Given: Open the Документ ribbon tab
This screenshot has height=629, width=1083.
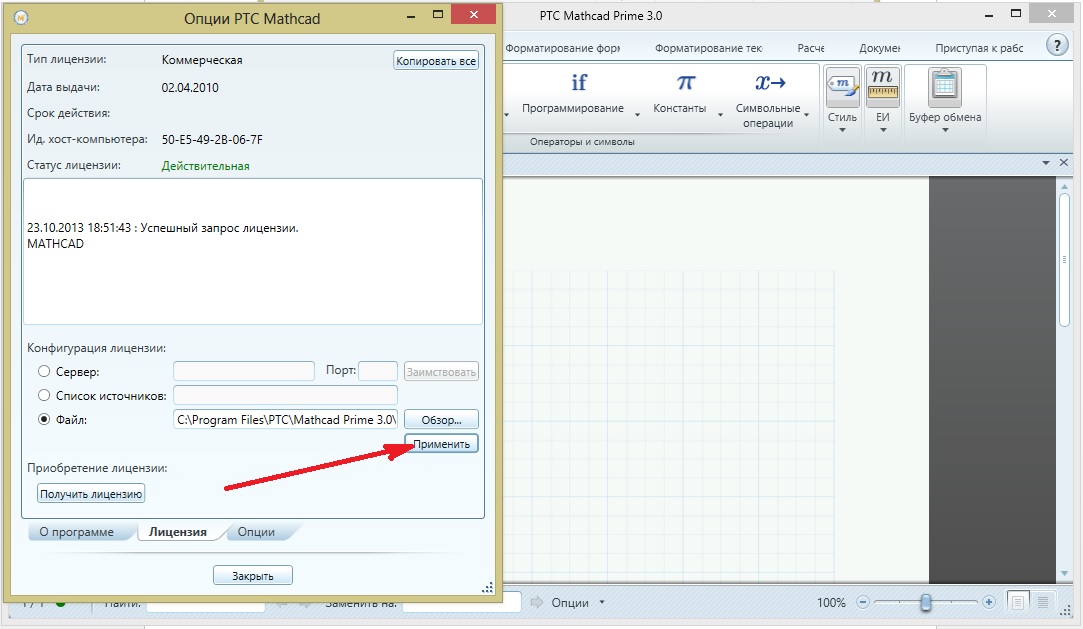Looking at the screenshot, I should 880,48.
